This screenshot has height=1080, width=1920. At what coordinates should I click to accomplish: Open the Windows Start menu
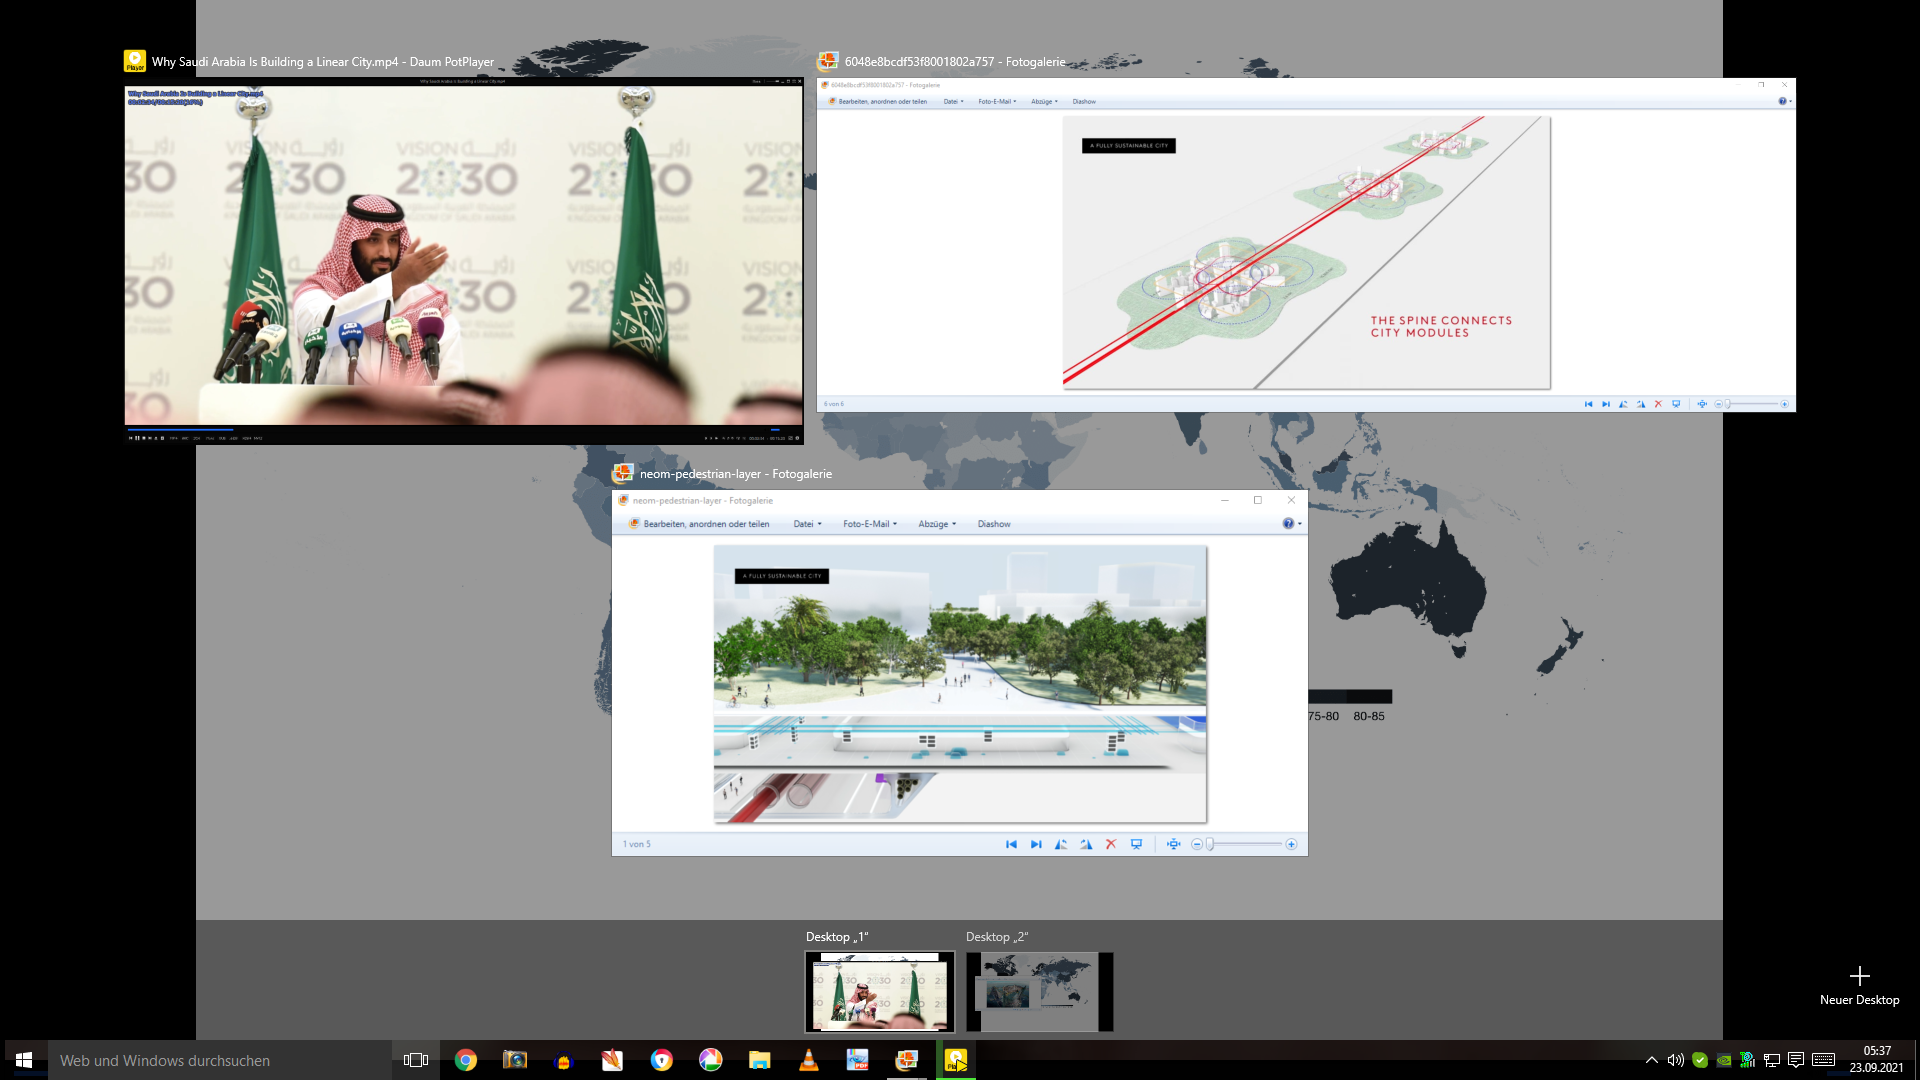24,1060
